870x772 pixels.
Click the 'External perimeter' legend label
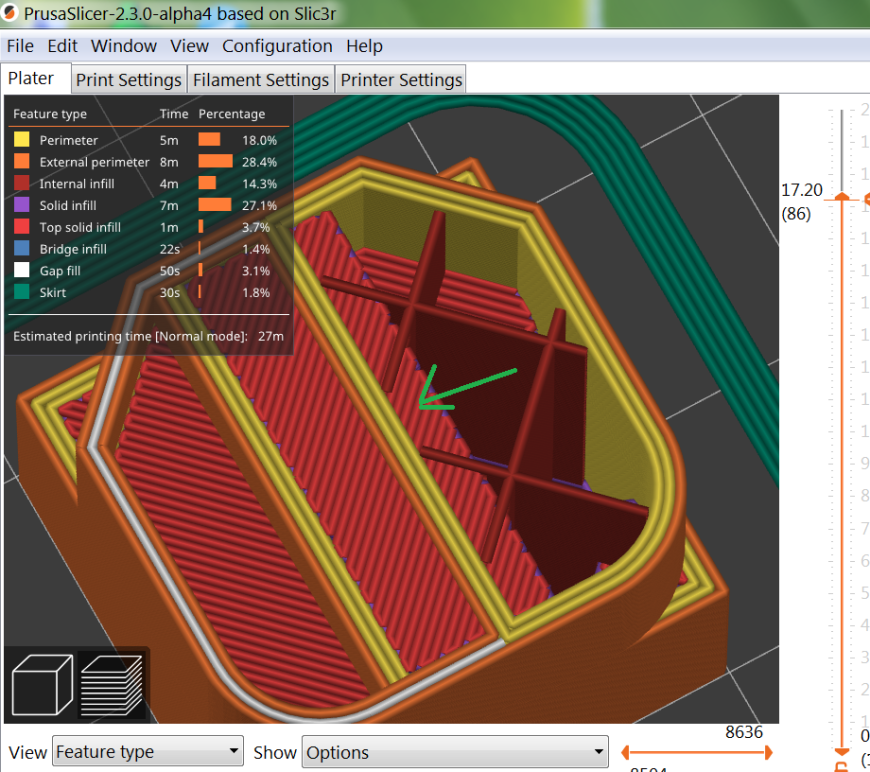point(94,162)
